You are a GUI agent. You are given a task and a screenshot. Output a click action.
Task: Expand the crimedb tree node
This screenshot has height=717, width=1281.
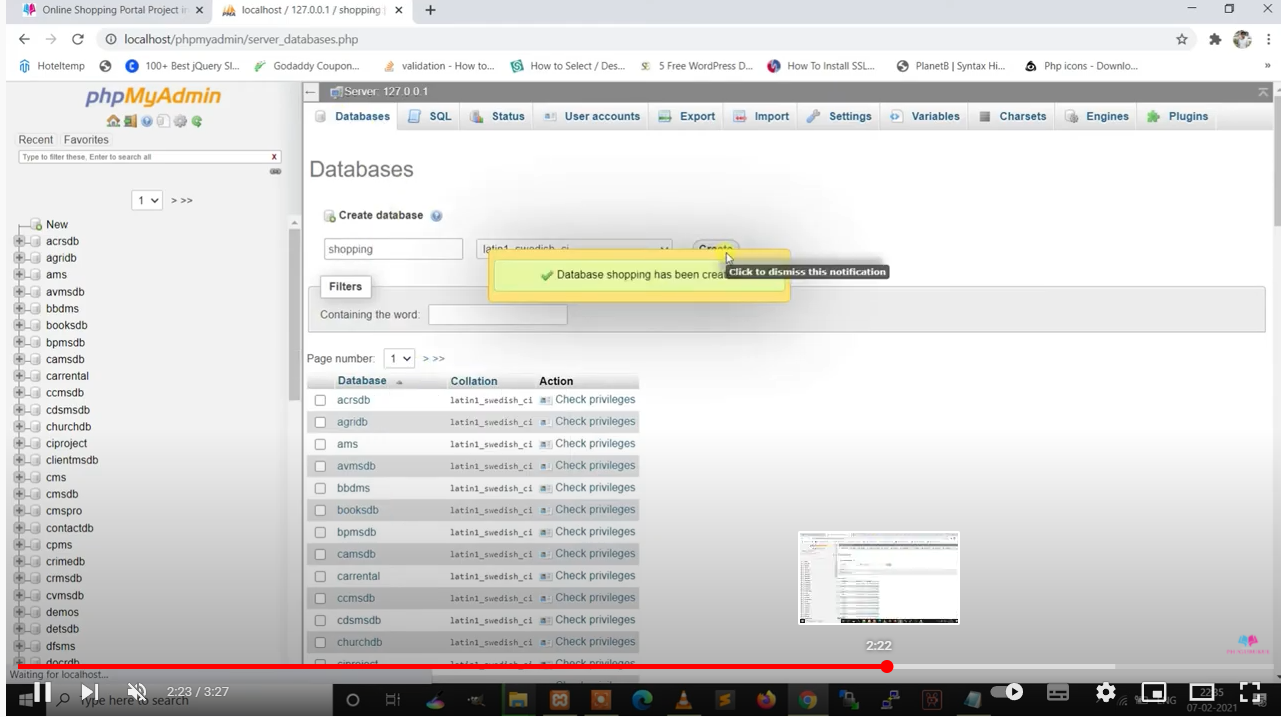point(19,561)
